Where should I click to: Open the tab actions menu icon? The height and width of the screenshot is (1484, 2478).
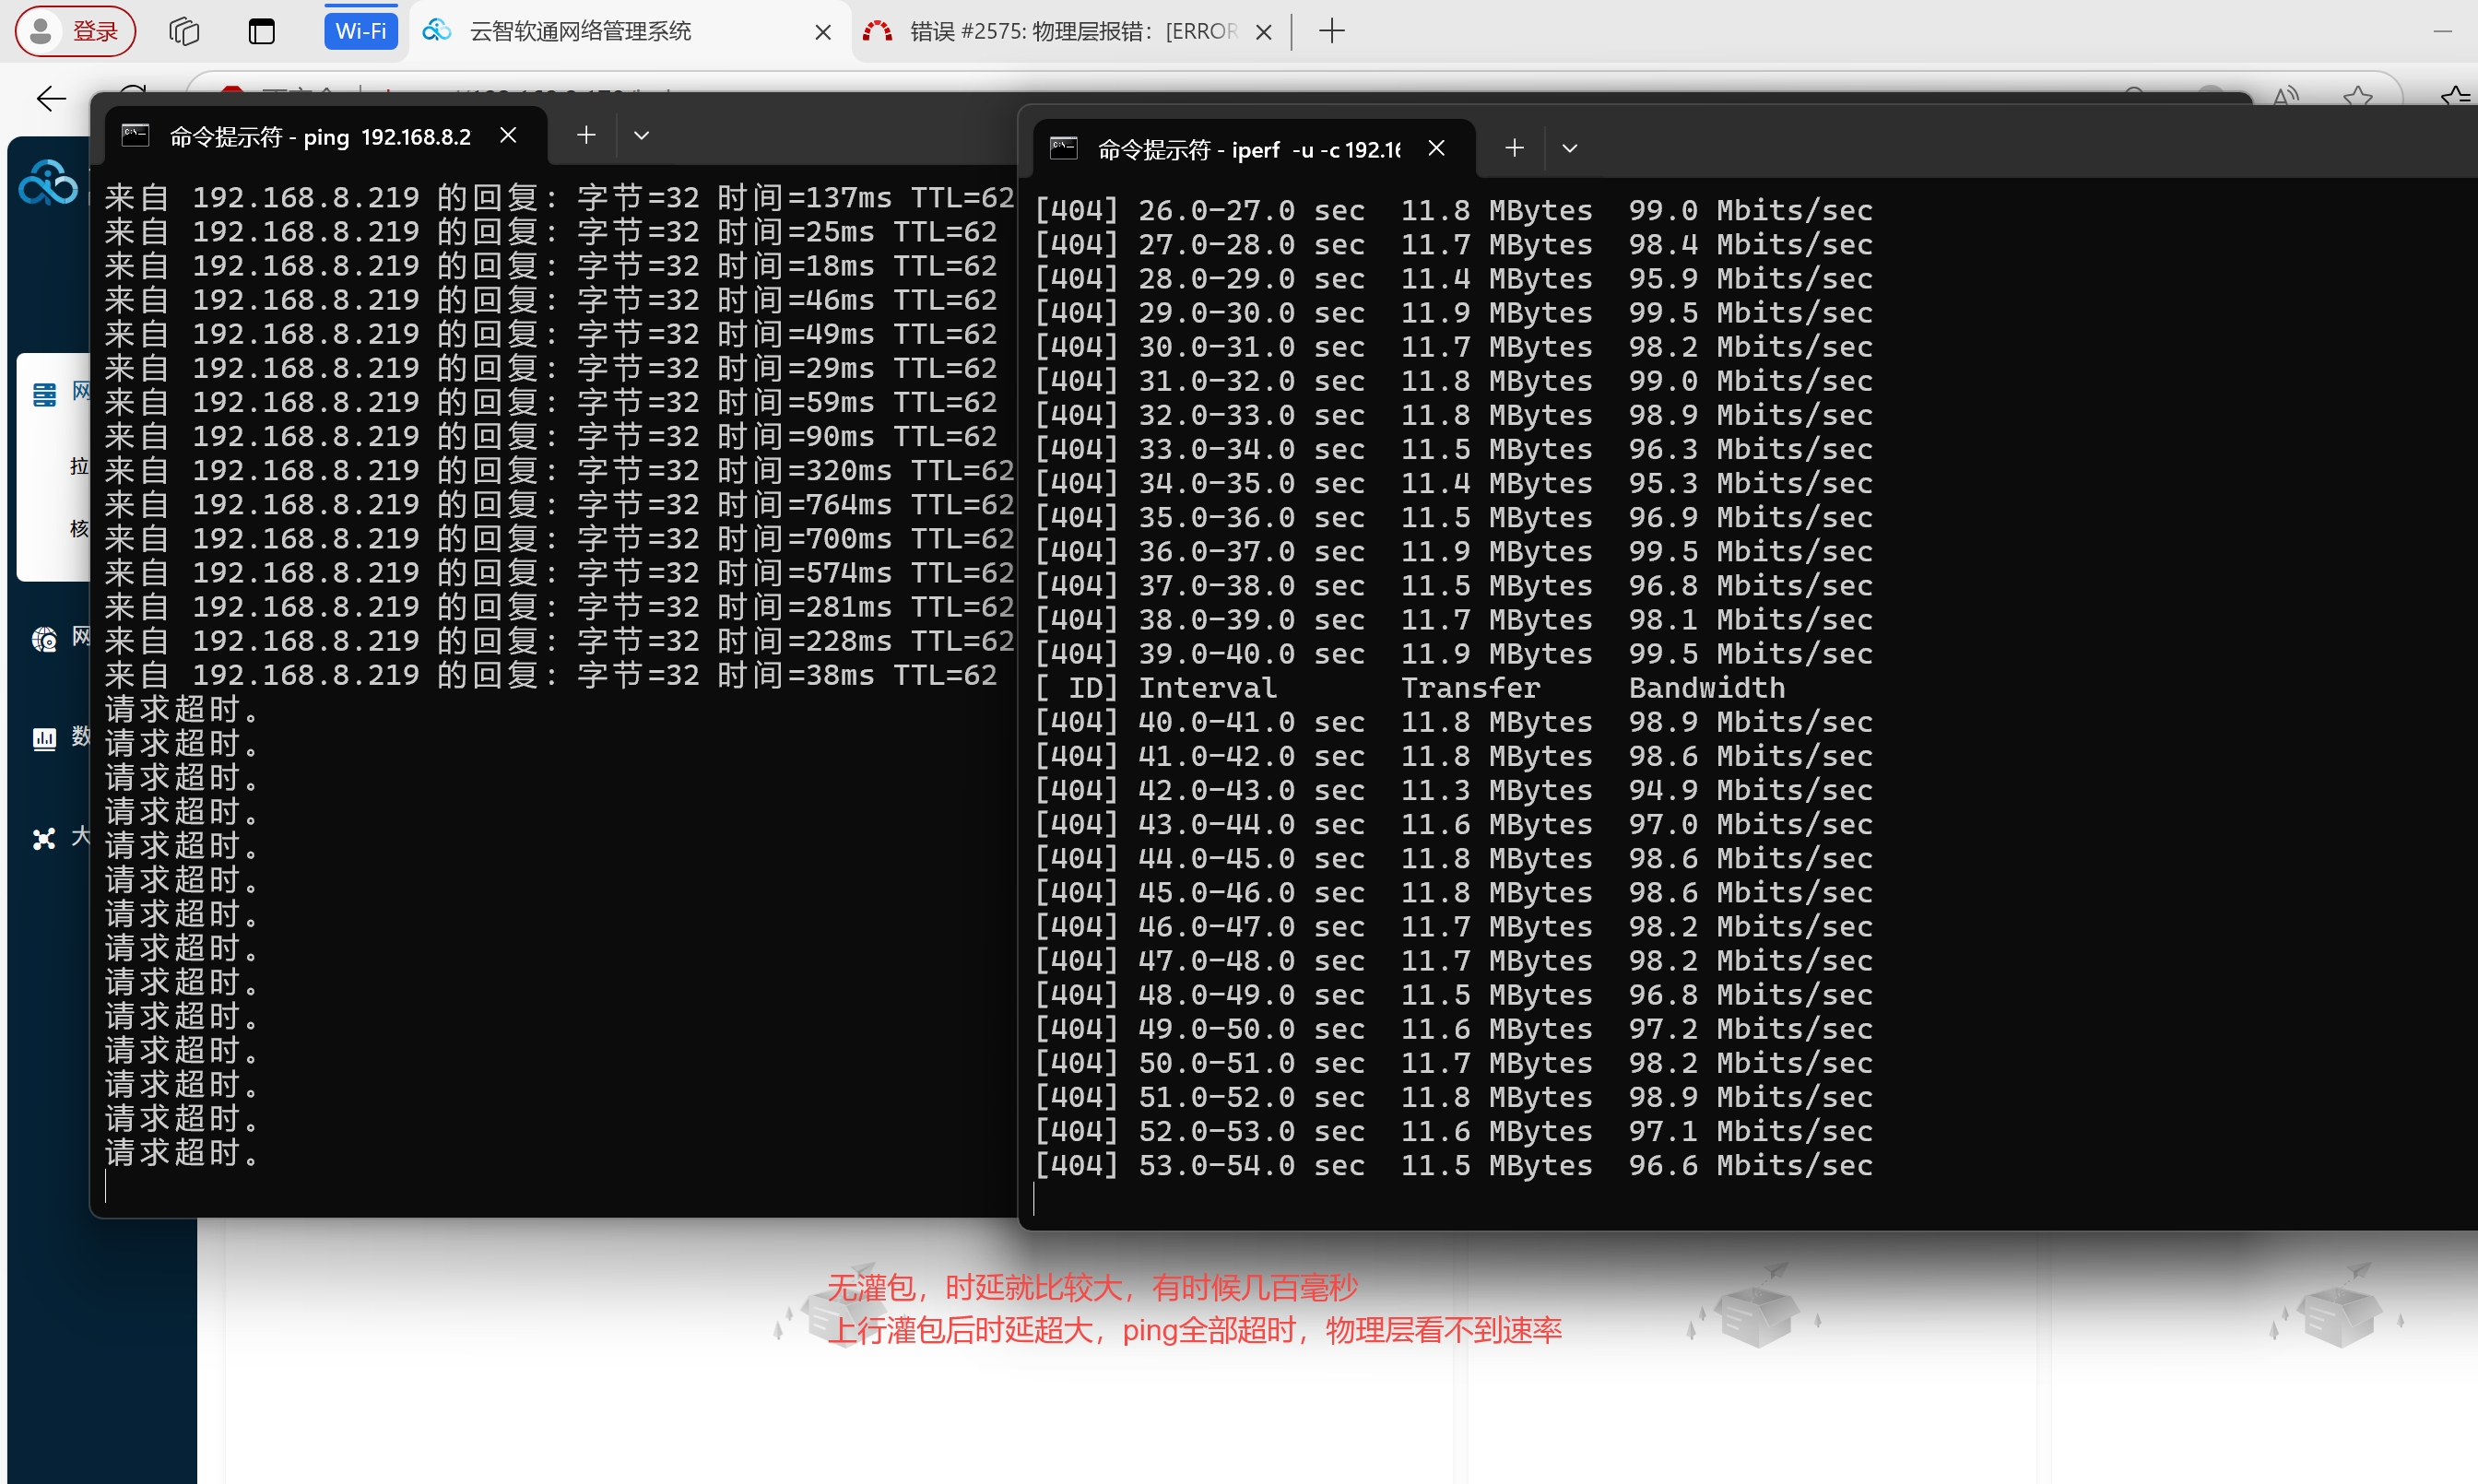(261, 32)
